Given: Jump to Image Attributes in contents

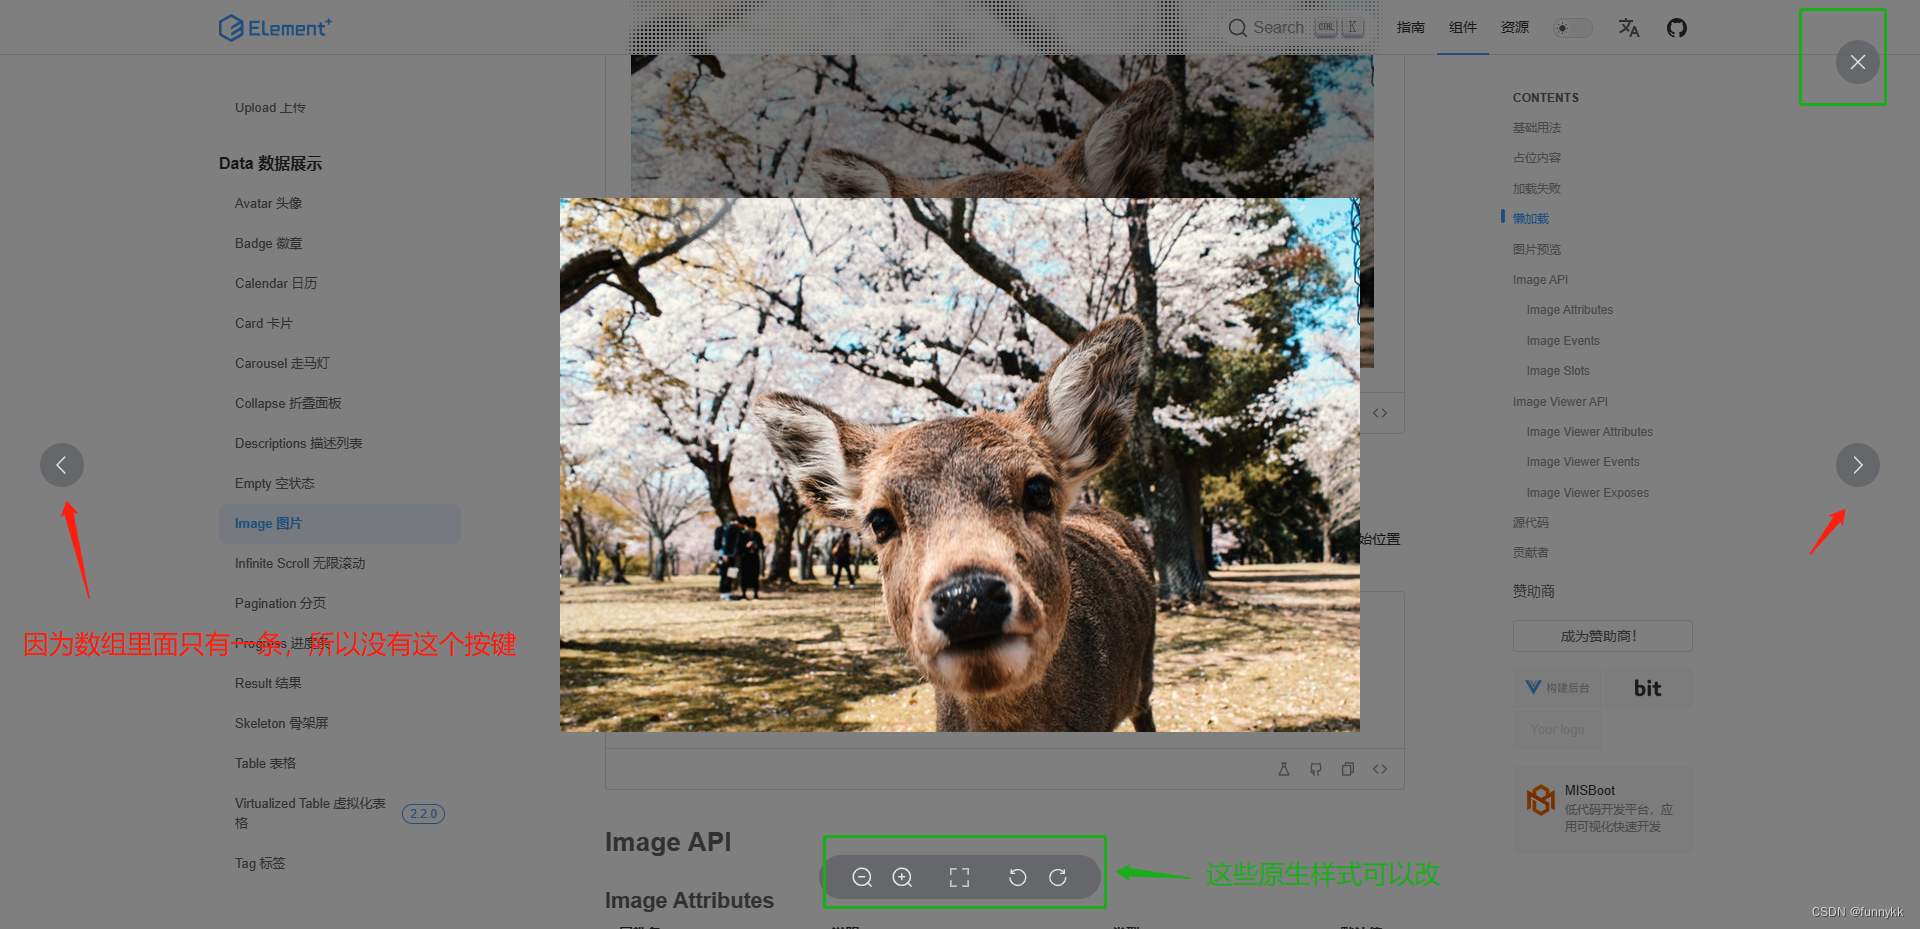Looking at the screenshot, I should click(x=1569, y=310).
